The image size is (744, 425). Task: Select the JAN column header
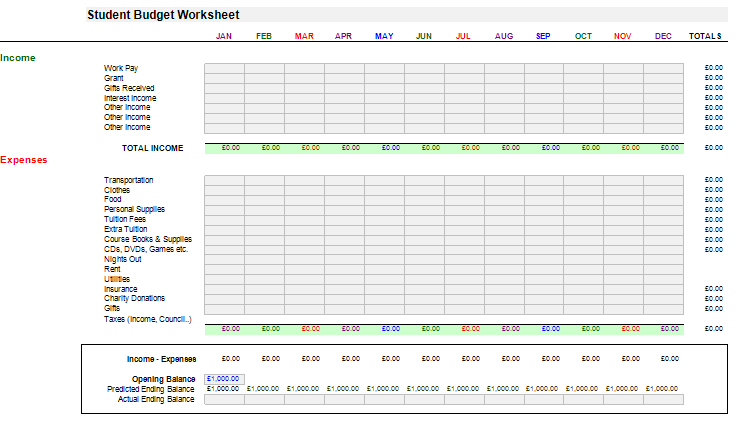pyautogui.click(x=224, y=36)
